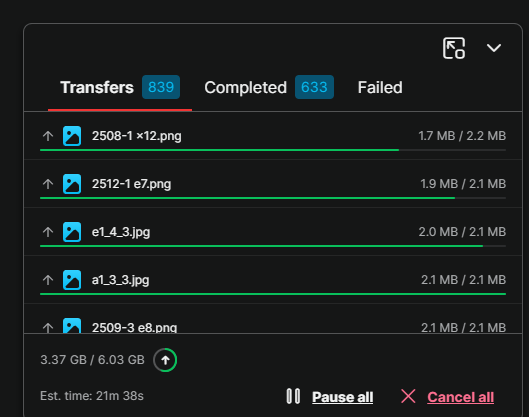Click image icon of 2508-1 ×12.png

pyautogui.click(x=72, y=136)
